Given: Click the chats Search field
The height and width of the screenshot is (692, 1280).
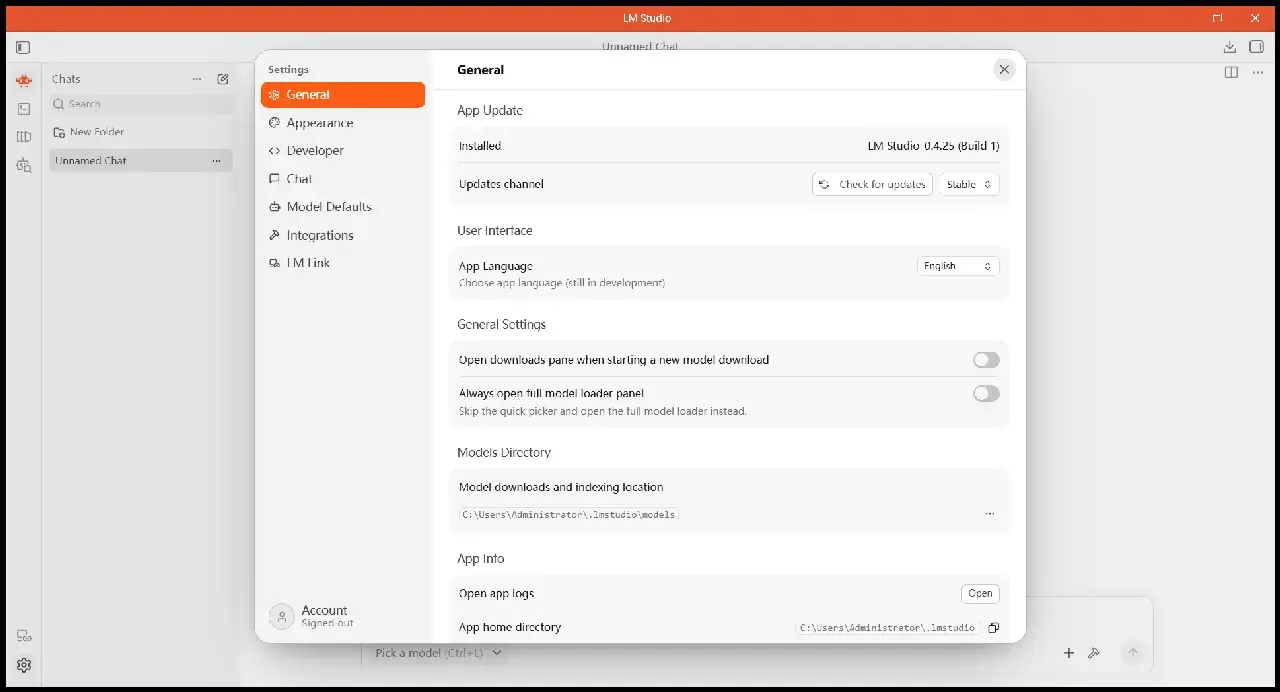Looking at the screenshot, I should (141, 104).
